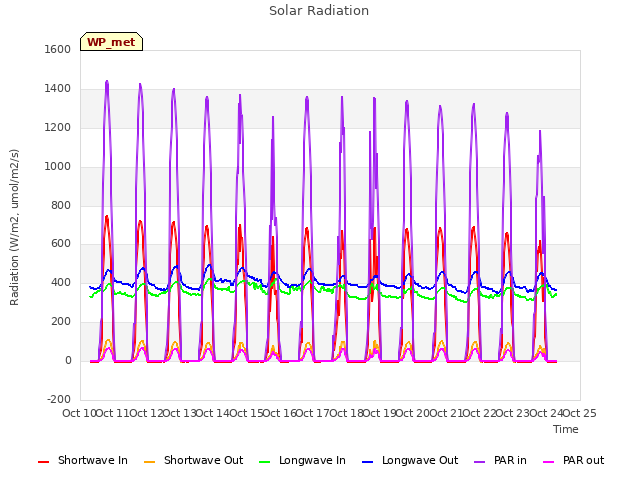Click the WP_met annotation label
640x480 pixels.
(111, 42)
